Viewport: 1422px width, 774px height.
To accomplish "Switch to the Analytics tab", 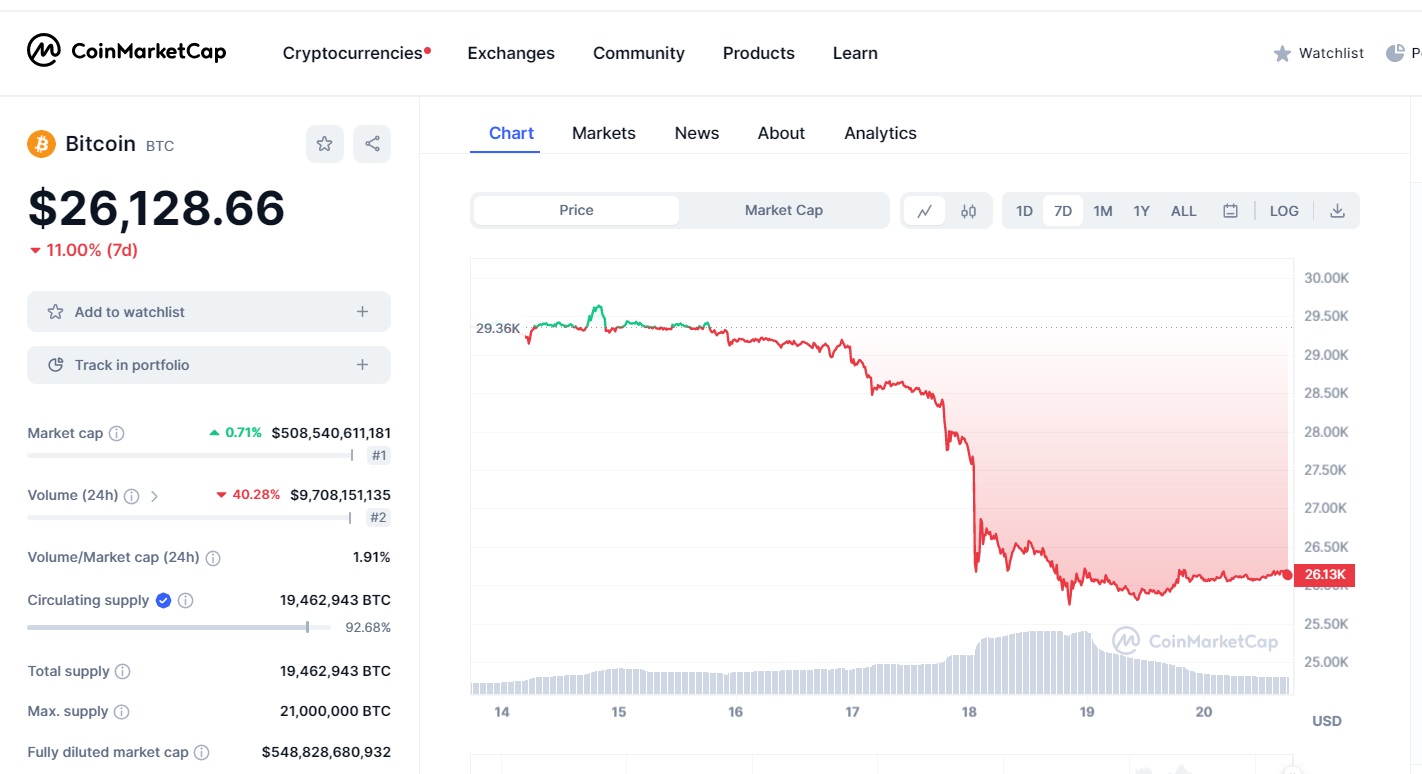I will 880,133.
